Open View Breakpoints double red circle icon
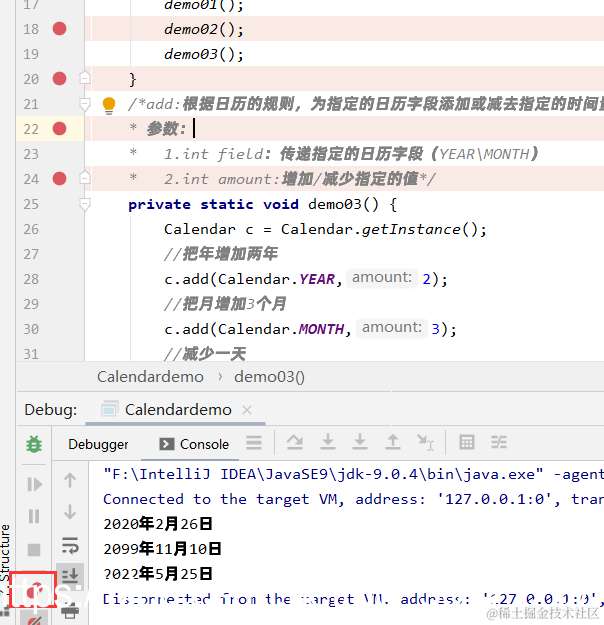Image resolution: width=604 pixels, height=625 pixels. 34,591
